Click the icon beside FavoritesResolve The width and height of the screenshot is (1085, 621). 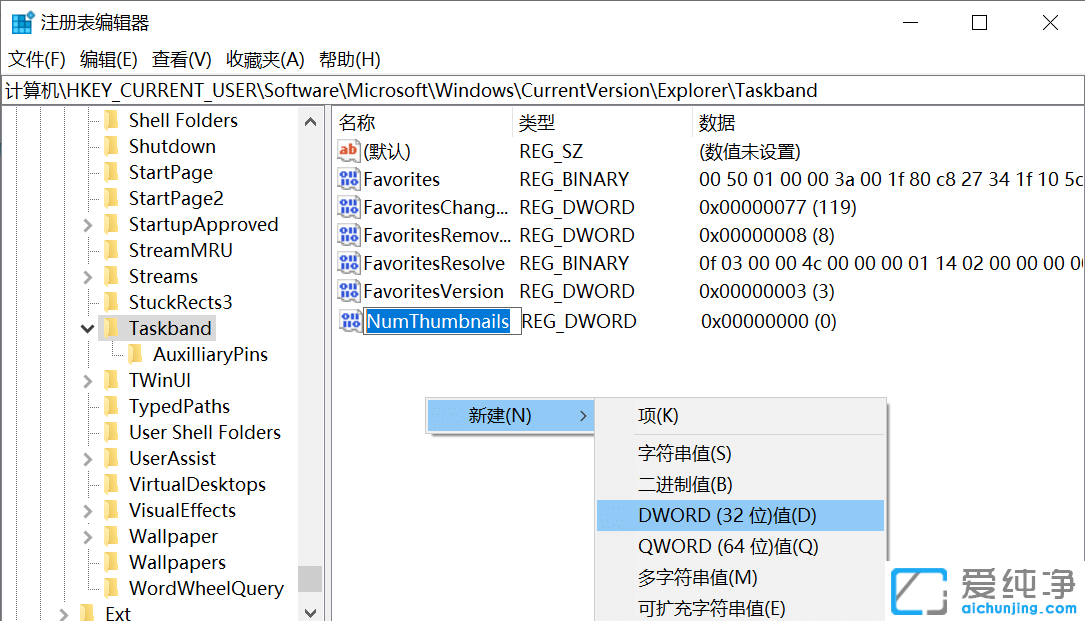[348, 263]
